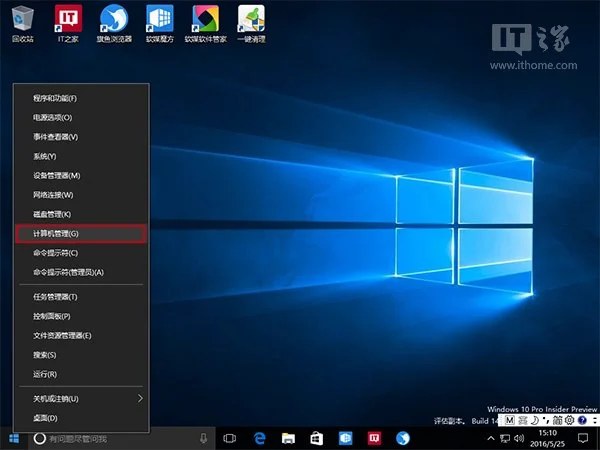Choose 搜索(S) menu entry
The height and width of the screenshot is (450, 600).
(81, 355)
